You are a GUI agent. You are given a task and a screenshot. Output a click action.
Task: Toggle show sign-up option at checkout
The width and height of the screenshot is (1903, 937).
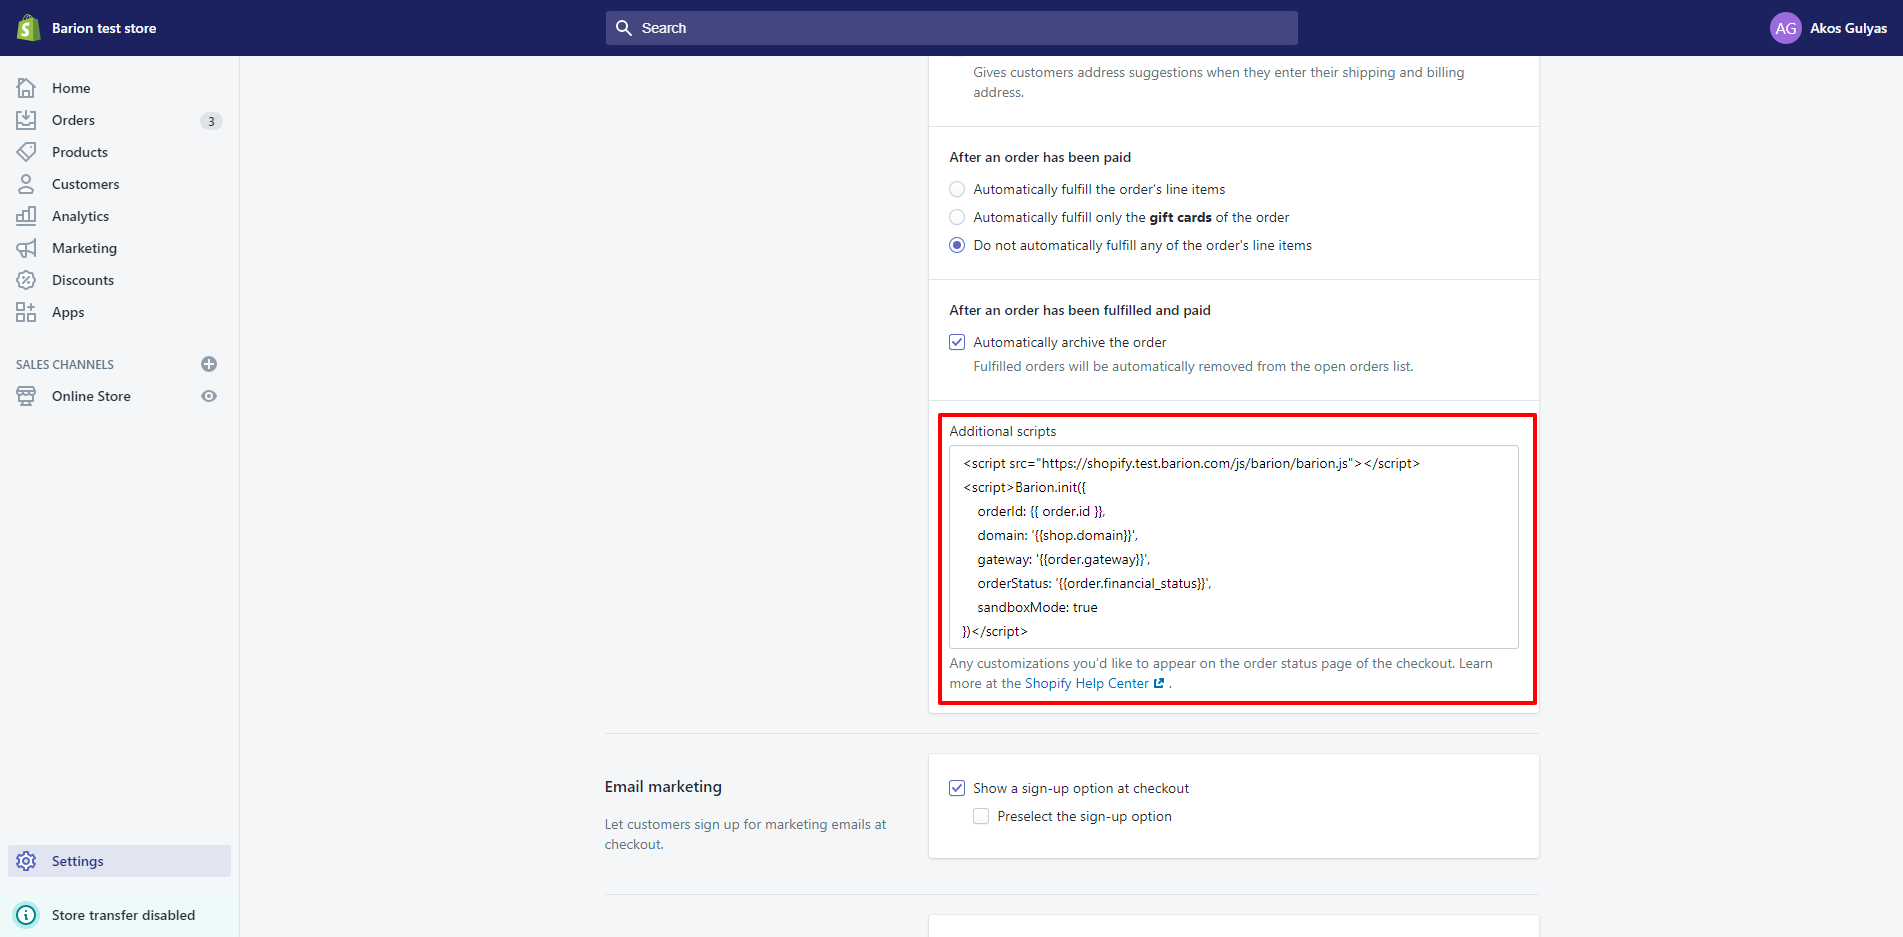pyautogui.click(x=957, y=788)
